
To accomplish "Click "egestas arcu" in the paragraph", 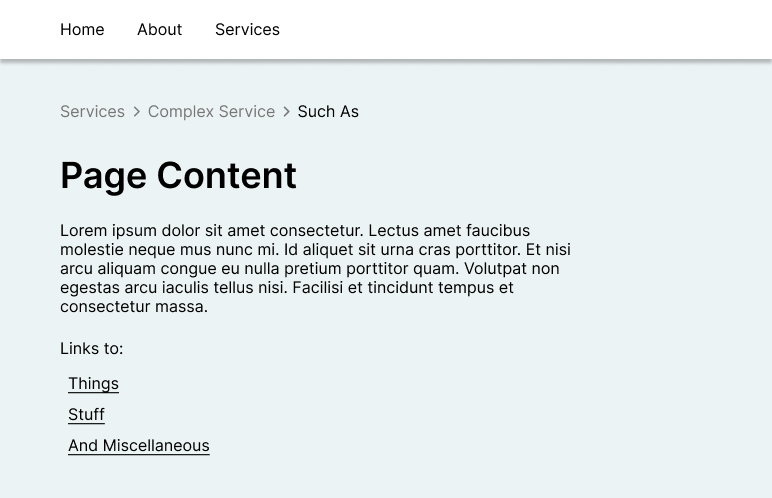I will 109,288.
